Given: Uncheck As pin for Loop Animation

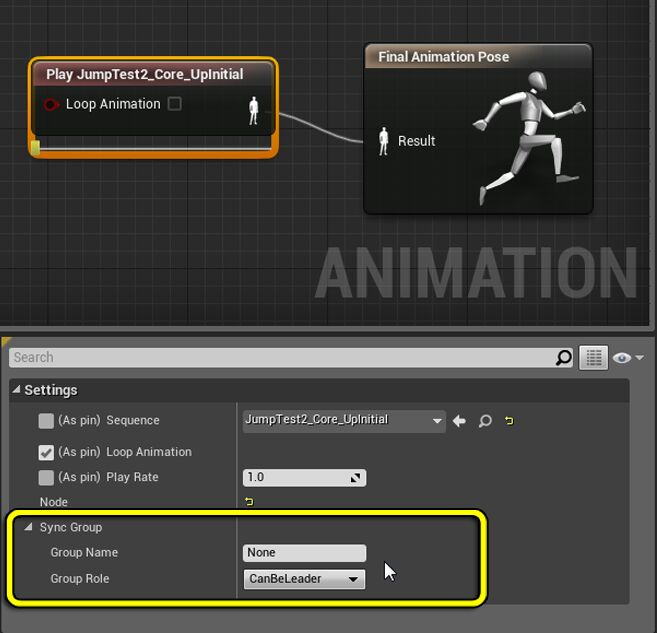Looking at the screenshot, I should tap(46, 452).
